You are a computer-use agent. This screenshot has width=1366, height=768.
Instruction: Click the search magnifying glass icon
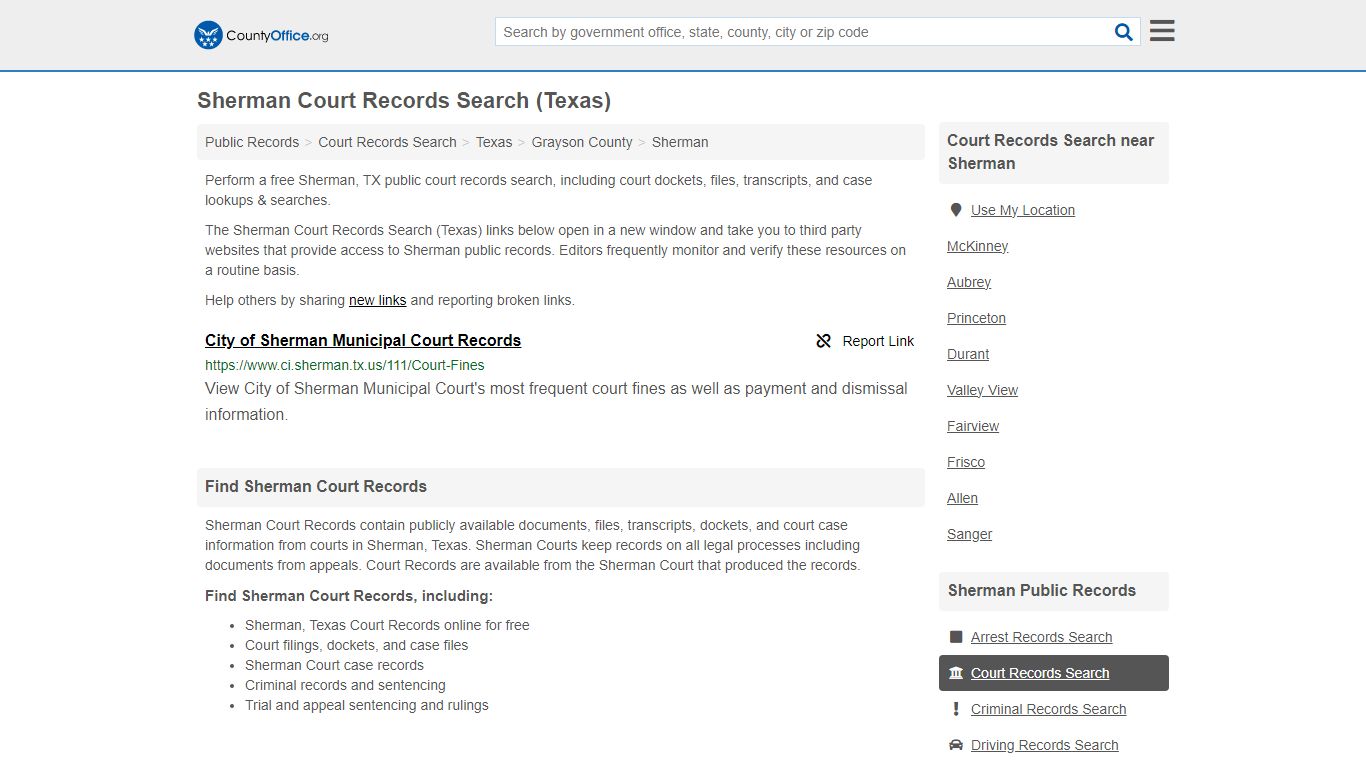click(x=1123, y=31)
